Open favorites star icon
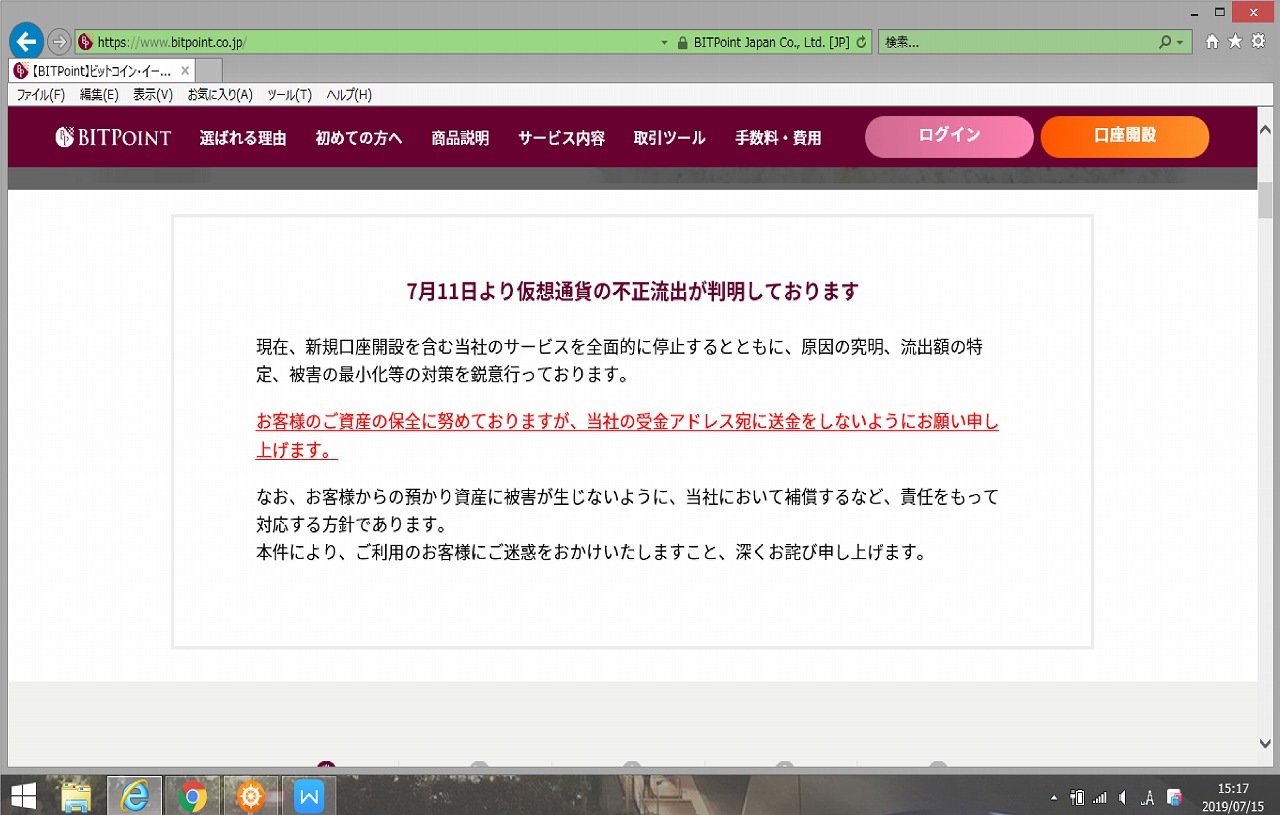The height and width of the screenshot is (815, 1280). (1235, 42)
